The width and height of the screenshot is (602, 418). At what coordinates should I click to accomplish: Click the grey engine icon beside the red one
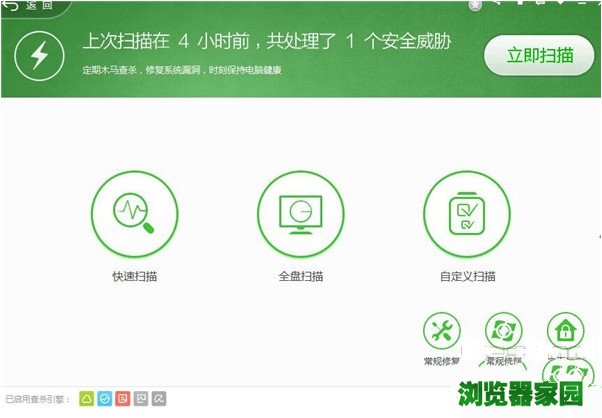pos(141,399)
